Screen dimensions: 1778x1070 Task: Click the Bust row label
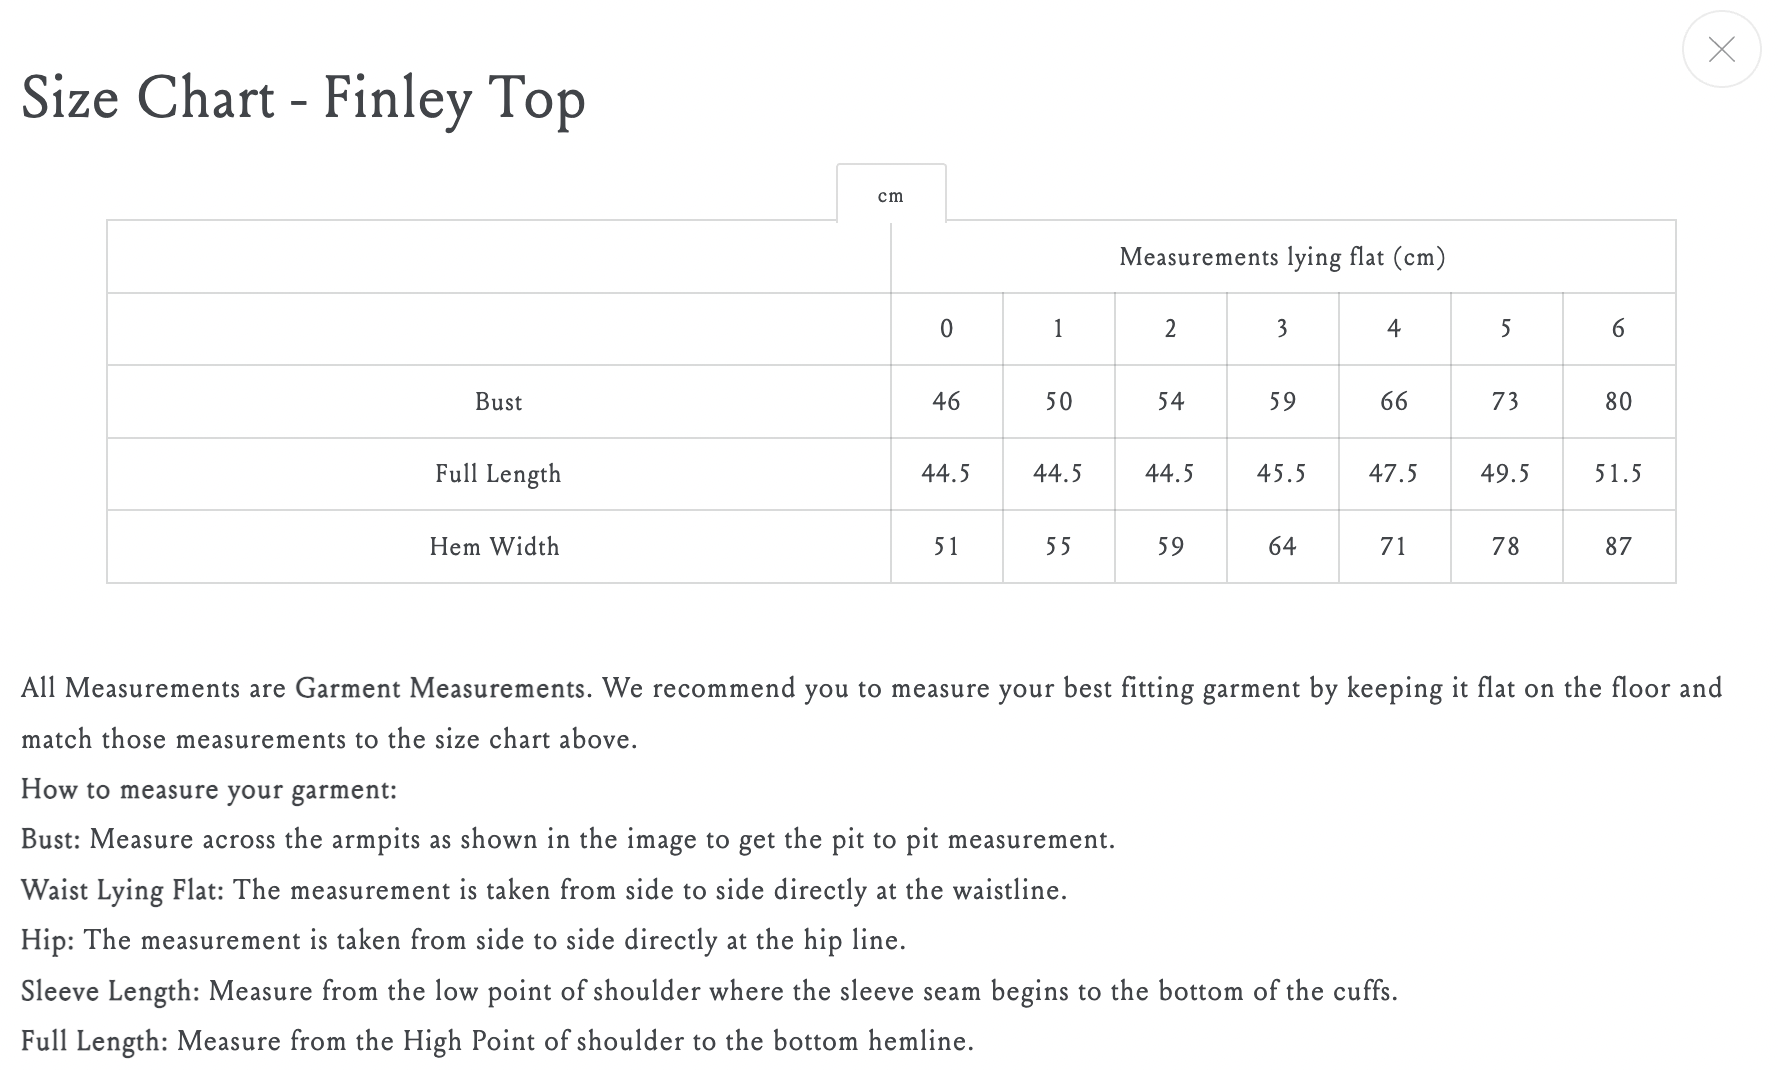coord(499,402)
